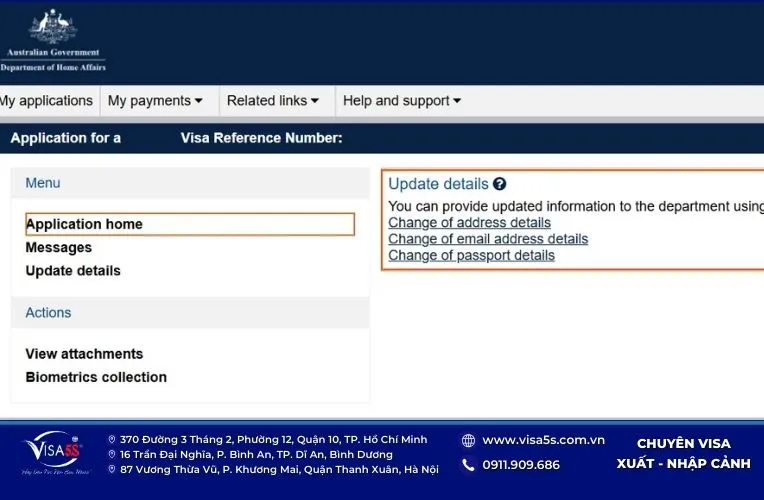Image resolution: width=764 pixels, height=500 pixels.
Task: Click the location pin beside the Hồ Chí Minh address
Action: (112, 440)
